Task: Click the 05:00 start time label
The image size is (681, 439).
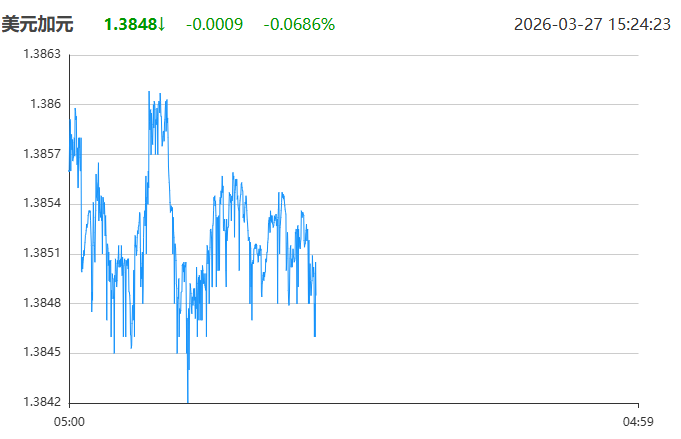Action: pos(69,422)
